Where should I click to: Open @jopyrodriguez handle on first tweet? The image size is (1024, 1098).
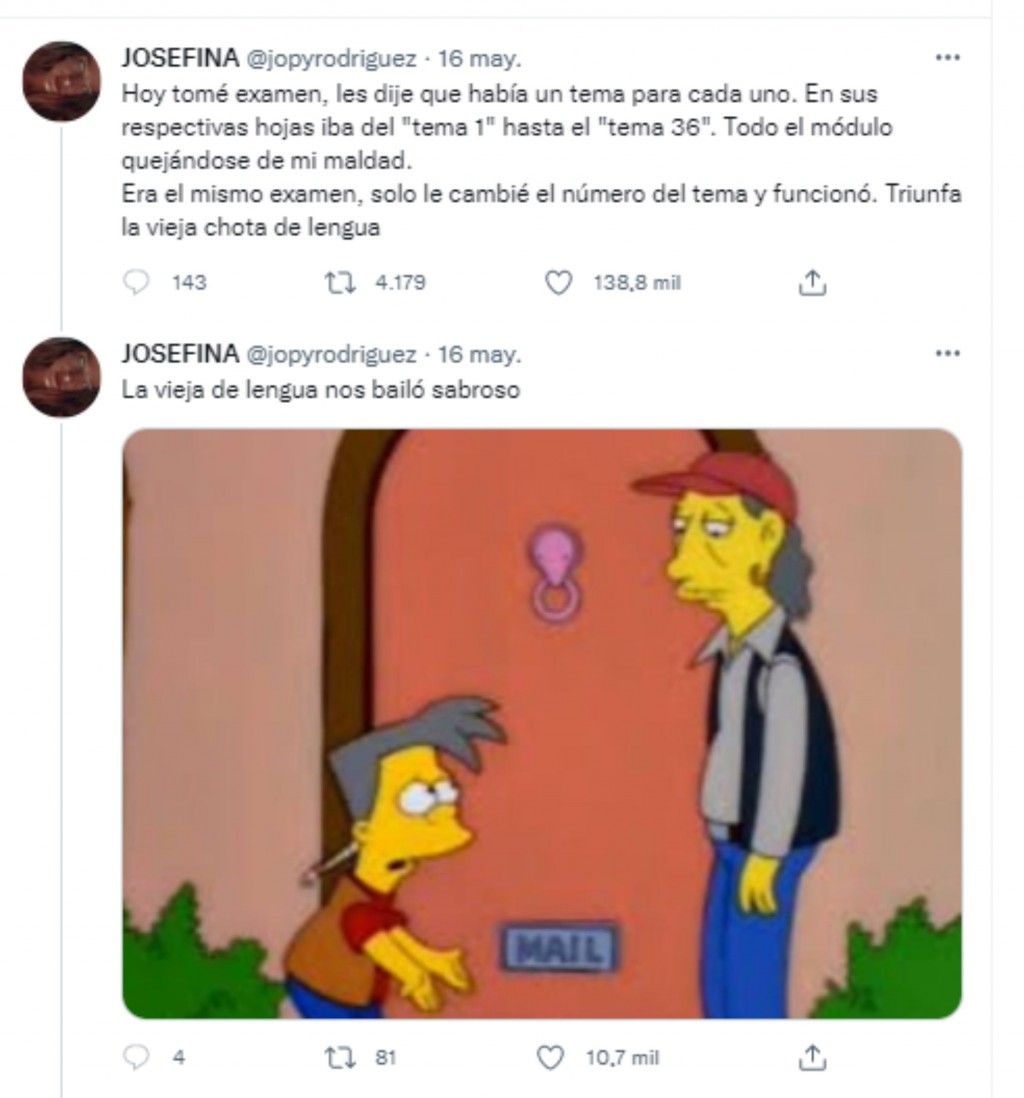click(331, 58)
